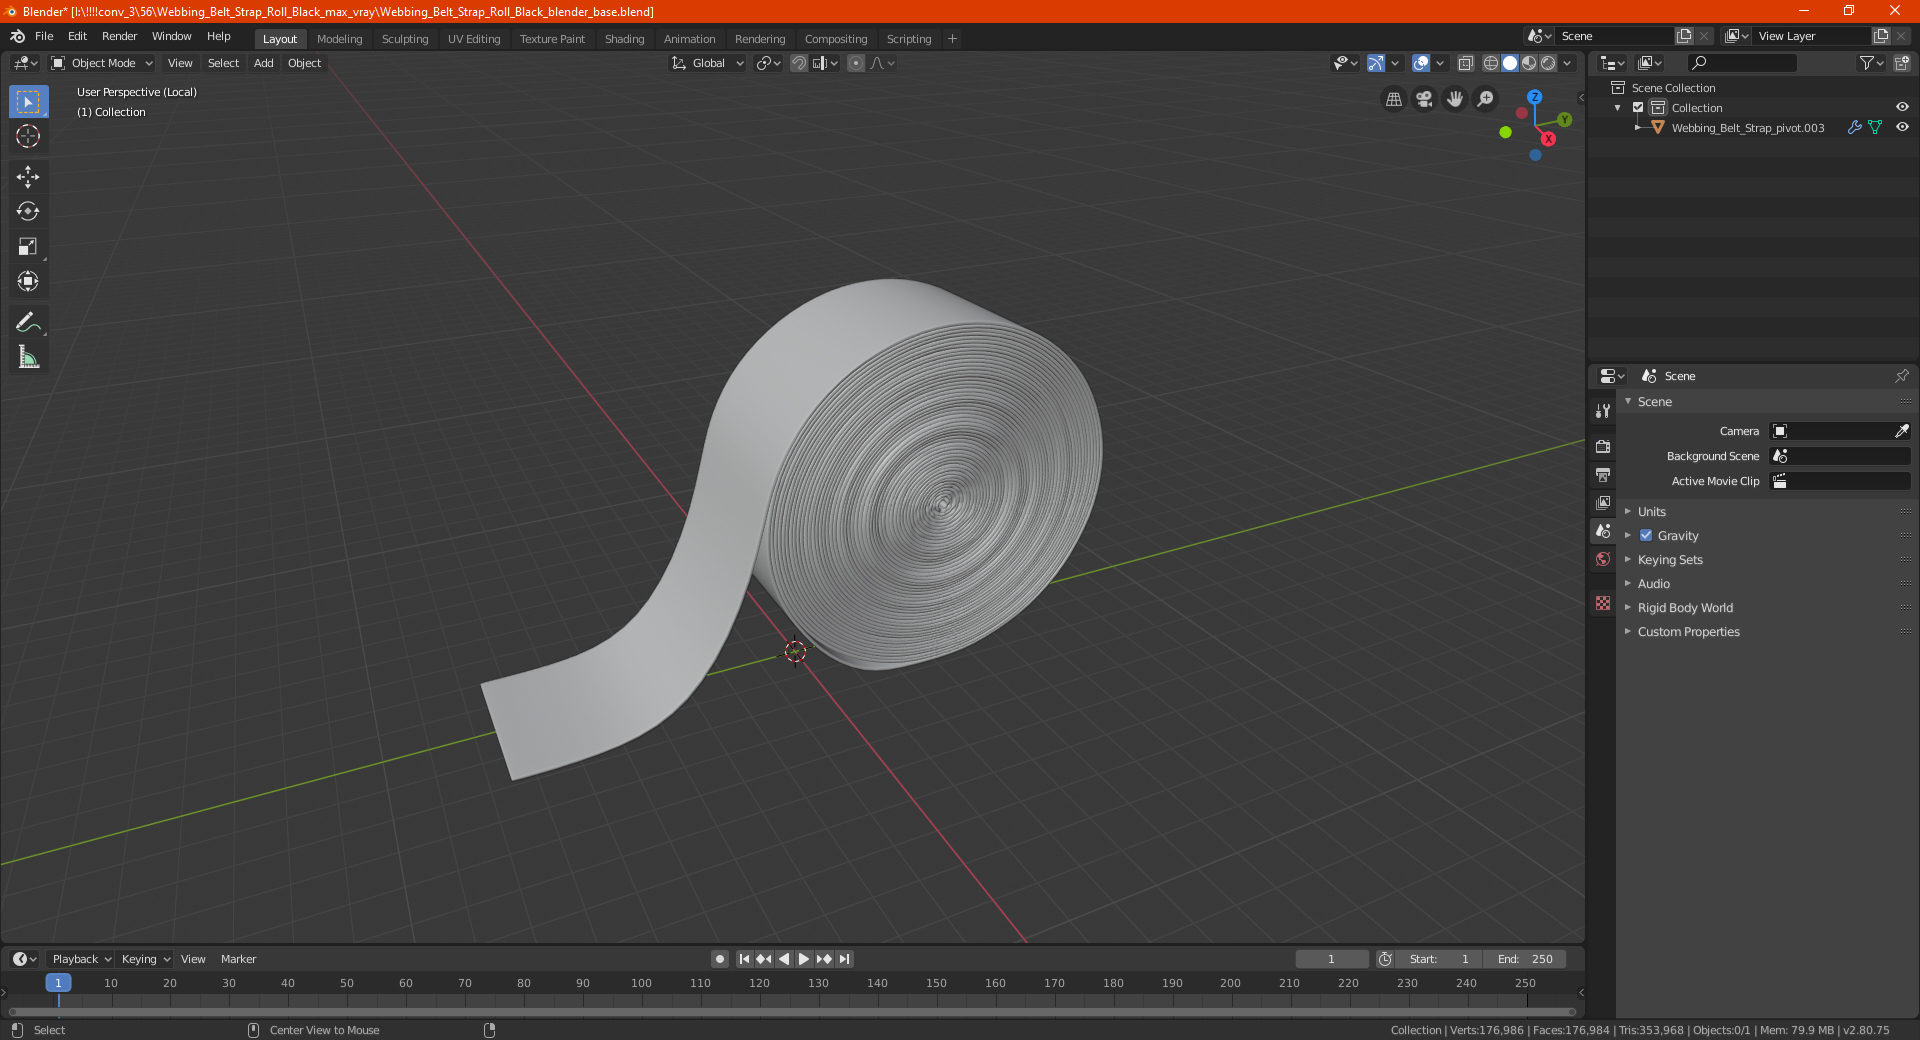Open the World properties tab

[1603, 559]
